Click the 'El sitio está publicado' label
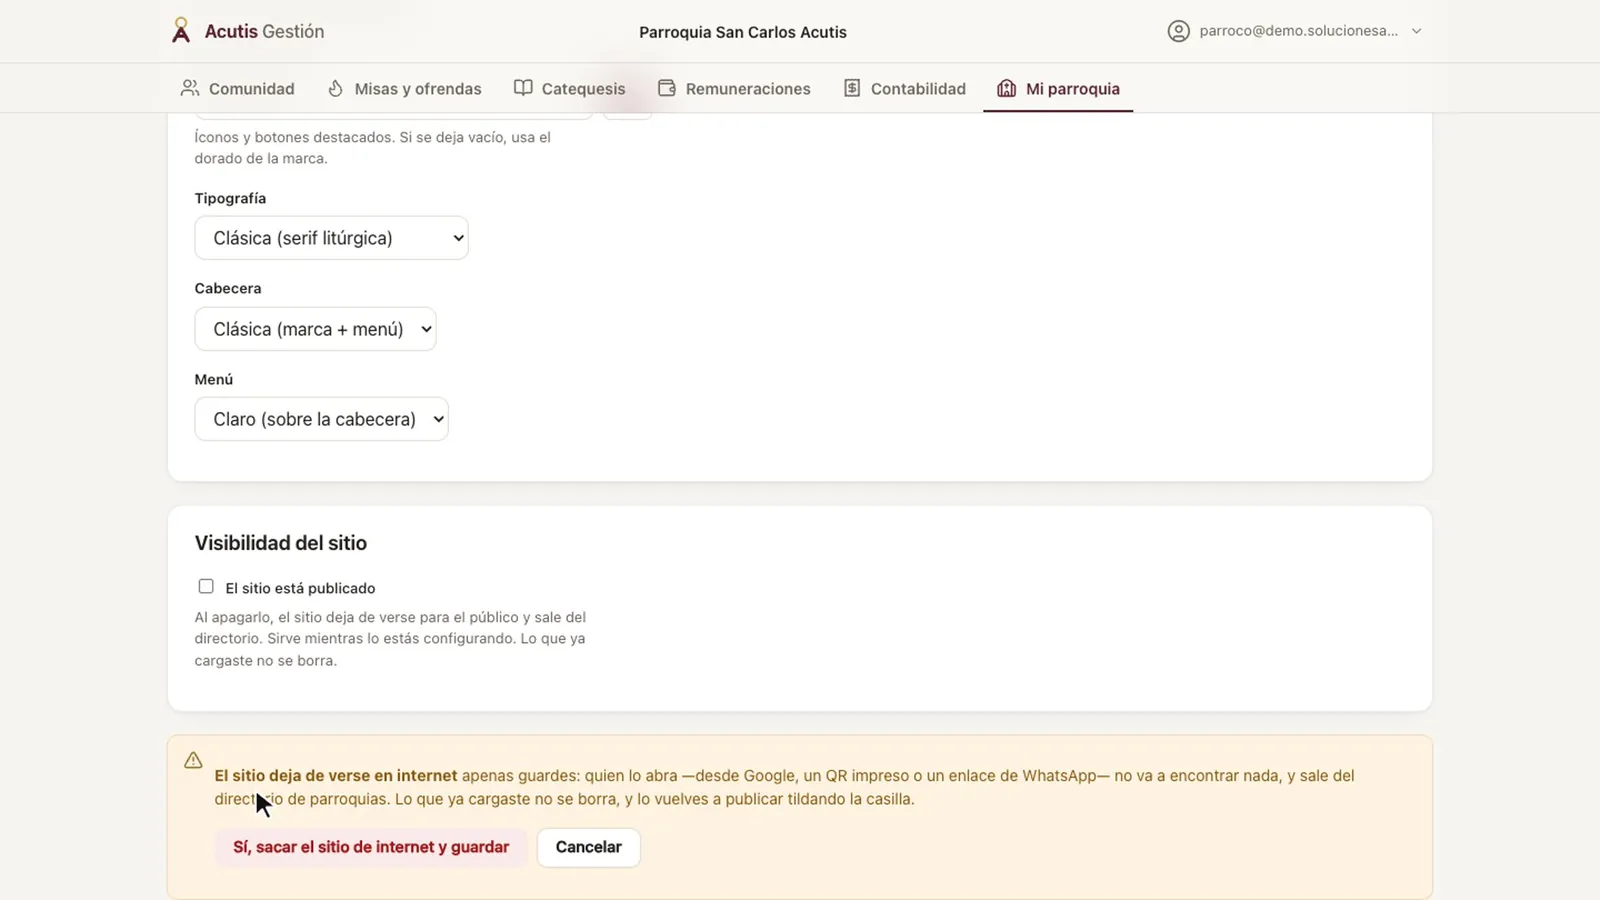Viewport: 1600px width, 900px height. [x=300, y=588]
